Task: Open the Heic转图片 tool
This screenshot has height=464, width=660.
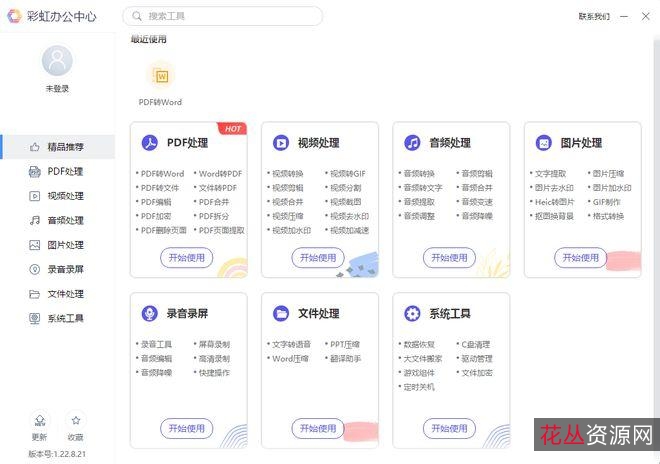Action: pos(554,202)
